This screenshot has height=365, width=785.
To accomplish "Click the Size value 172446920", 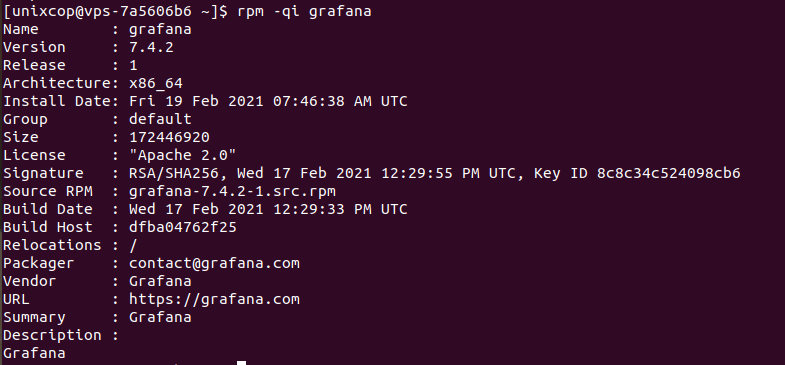I will 169,137.
